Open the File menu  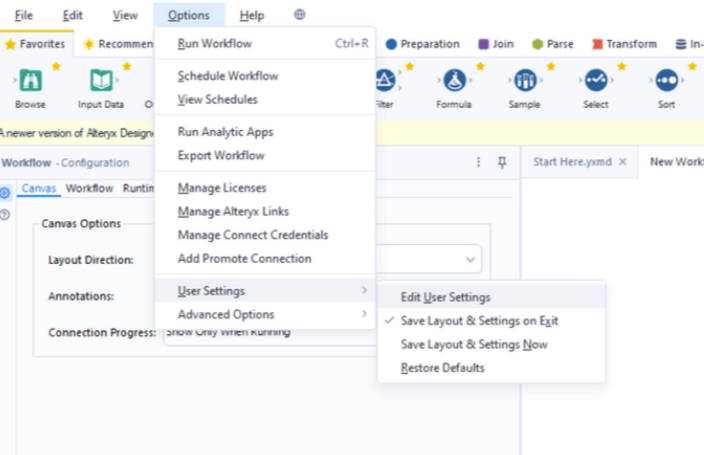point(23,15)
